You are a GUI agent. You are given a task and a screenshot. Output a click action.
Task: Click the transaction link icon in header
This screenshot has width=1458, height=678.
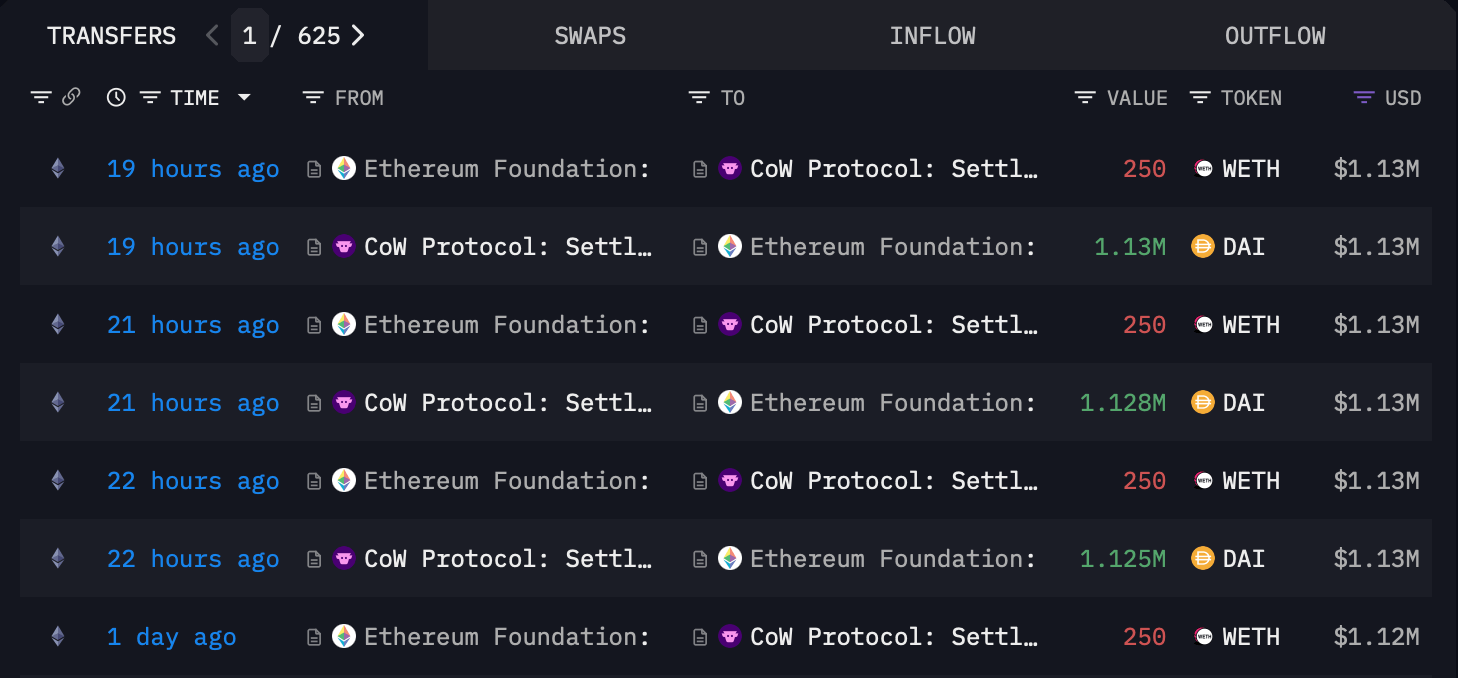(69, 97)
